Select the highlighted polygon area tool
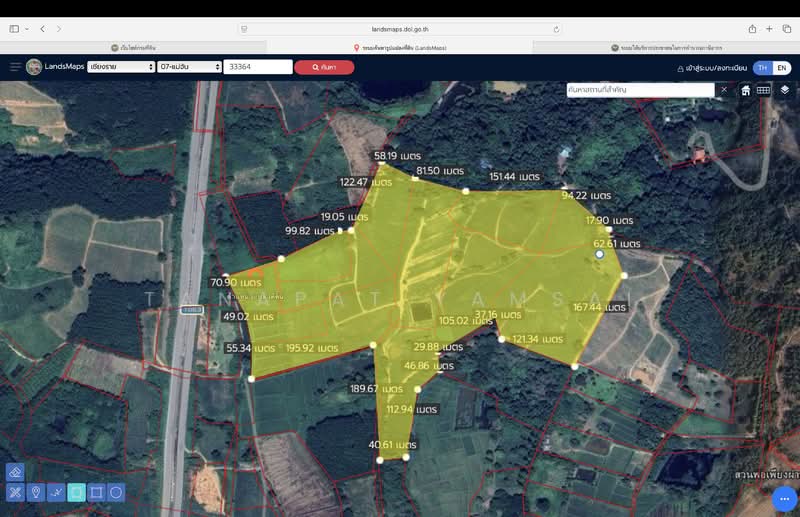The width and height of the screenshot is (800, 517). (76, 492)
